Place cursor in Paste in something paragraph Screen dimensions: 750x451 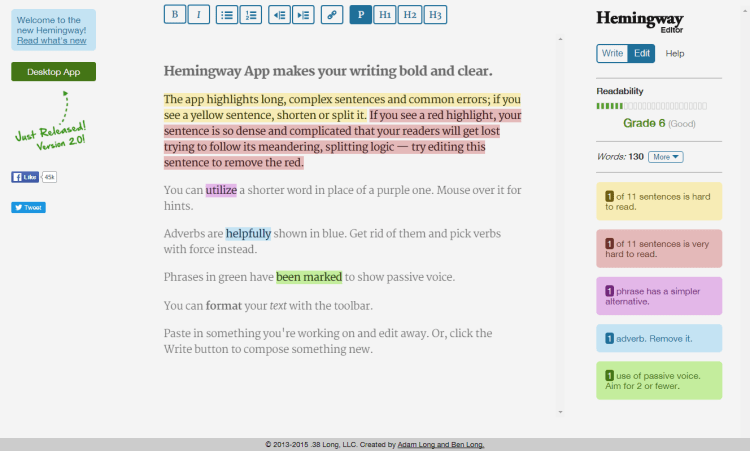point(328,341)
